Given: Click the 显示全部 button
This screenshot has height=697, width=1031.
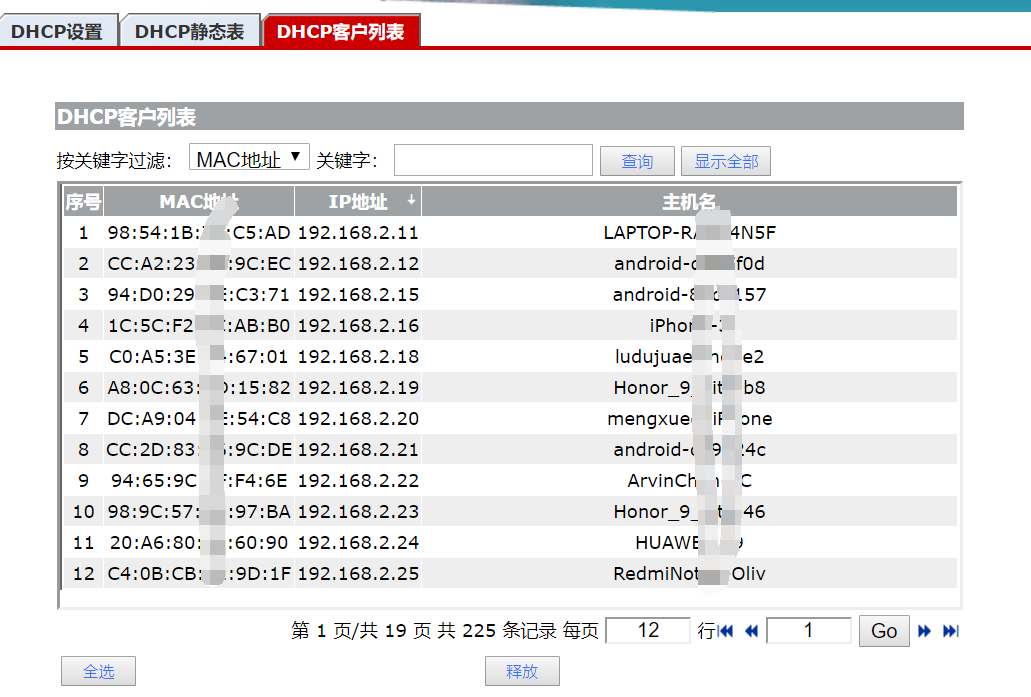Looking at the screenshot, I should tap(726, 161).
